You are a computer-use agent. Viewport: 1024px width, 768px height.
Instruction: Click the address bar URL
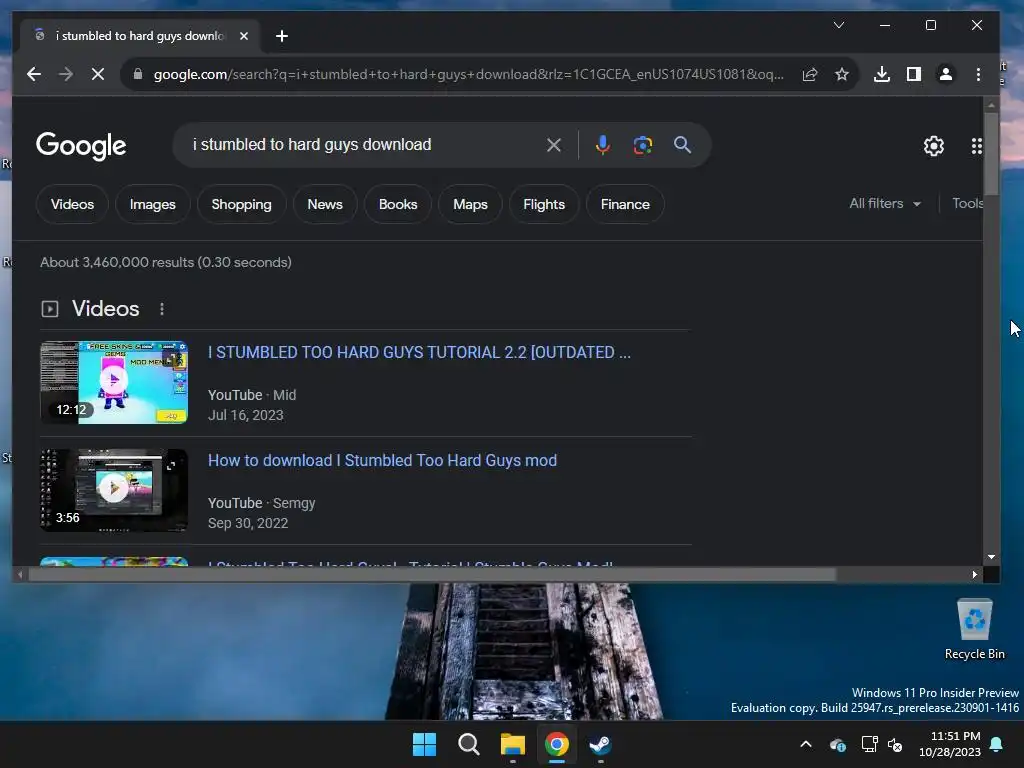click(x=468, y=74)
